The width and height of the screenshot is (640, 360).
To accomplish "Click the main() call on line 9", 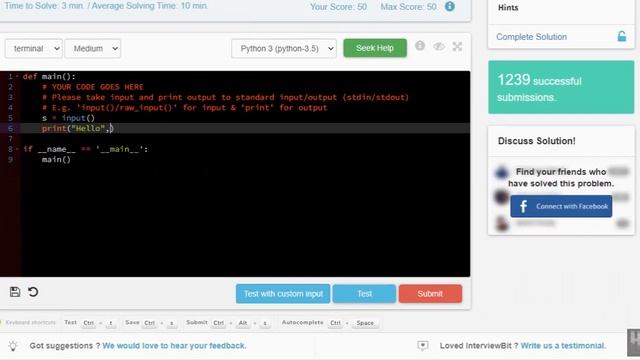I will (x=56, y=160).
